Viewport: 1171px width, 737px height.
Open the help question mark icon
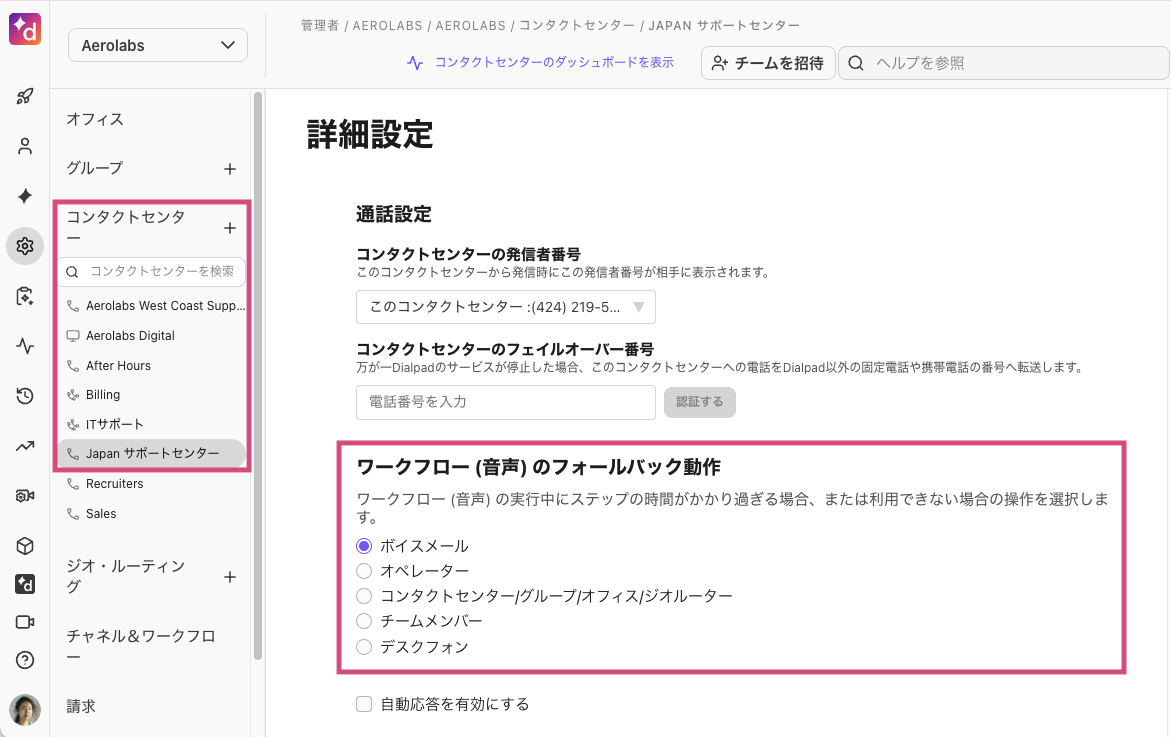pos(25,660)
